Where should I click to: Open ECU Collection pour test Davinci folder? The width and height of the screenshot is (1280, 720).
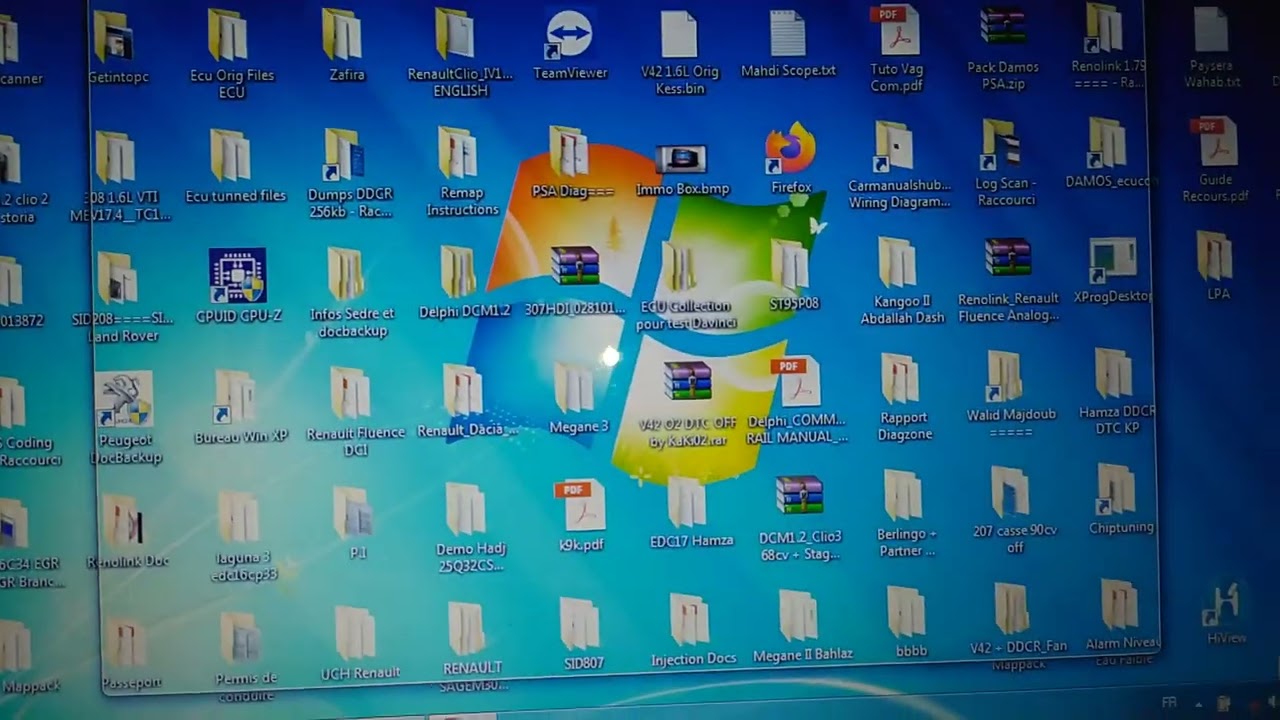tap(681, 267)
